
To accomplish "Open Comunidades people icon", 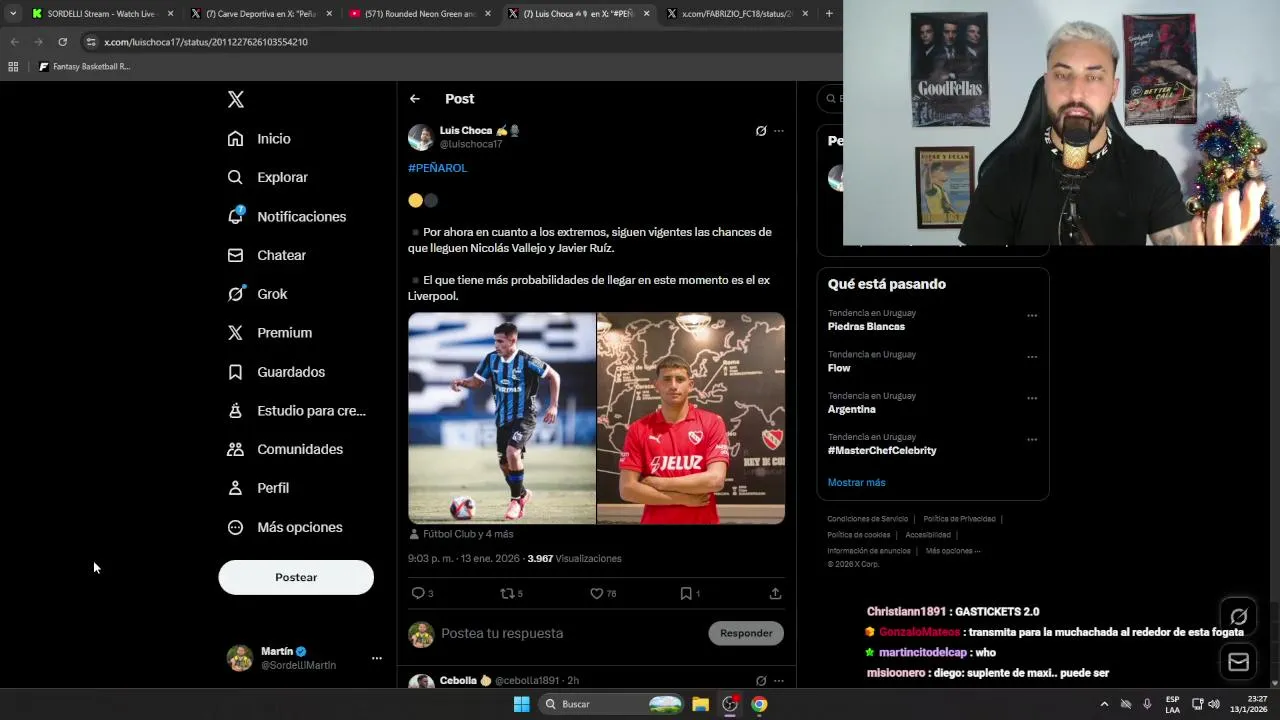I will [235, 449].
